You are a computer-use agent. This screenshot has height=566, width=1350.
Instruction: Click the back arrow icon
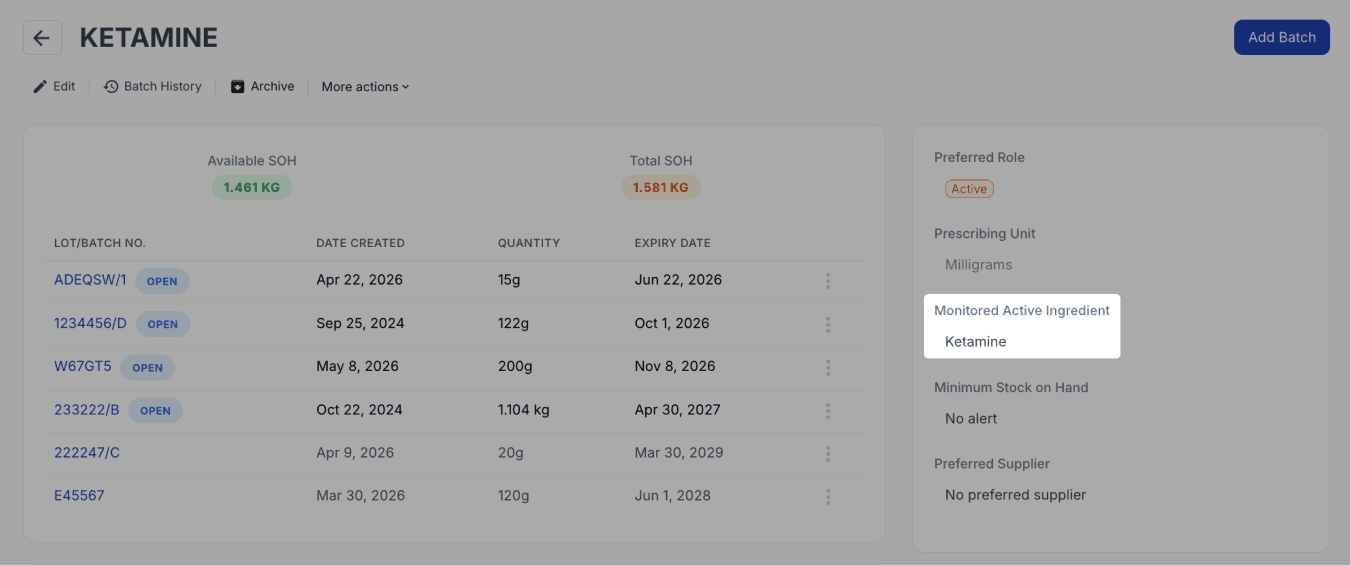point(42,38)
